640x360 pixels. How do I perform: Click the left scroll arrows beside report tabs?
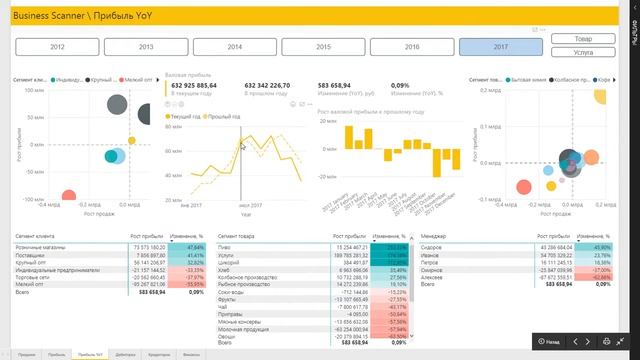5,355
